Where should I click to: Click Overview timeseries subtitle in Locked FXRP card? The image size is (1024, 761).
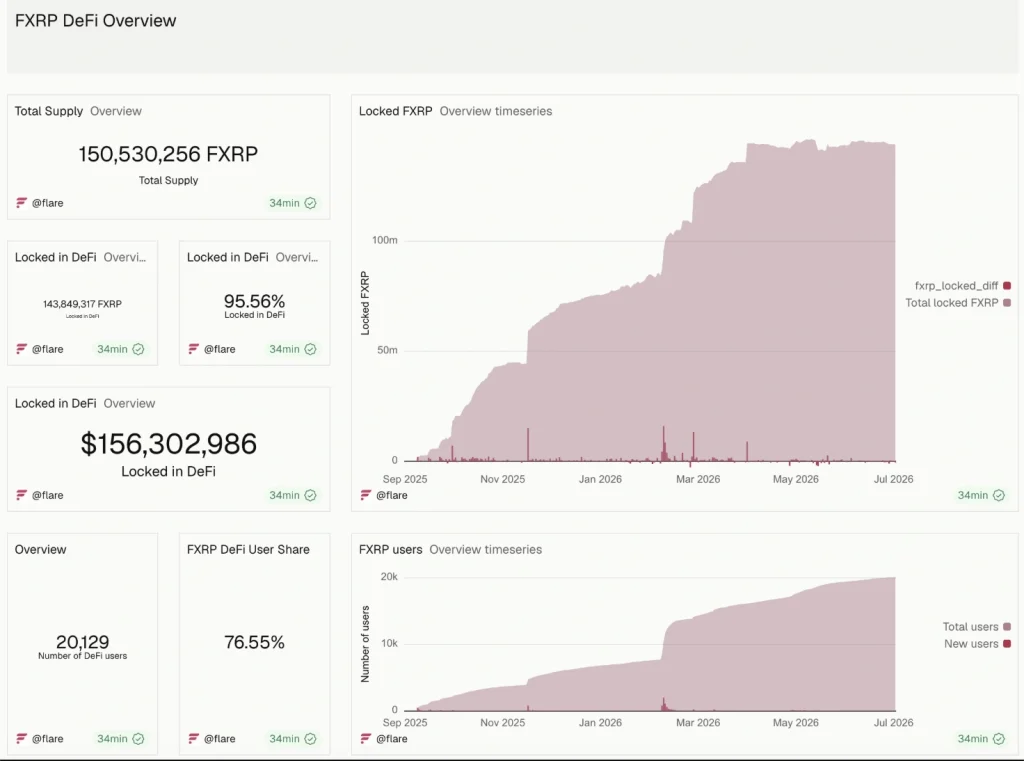(496, 111)
